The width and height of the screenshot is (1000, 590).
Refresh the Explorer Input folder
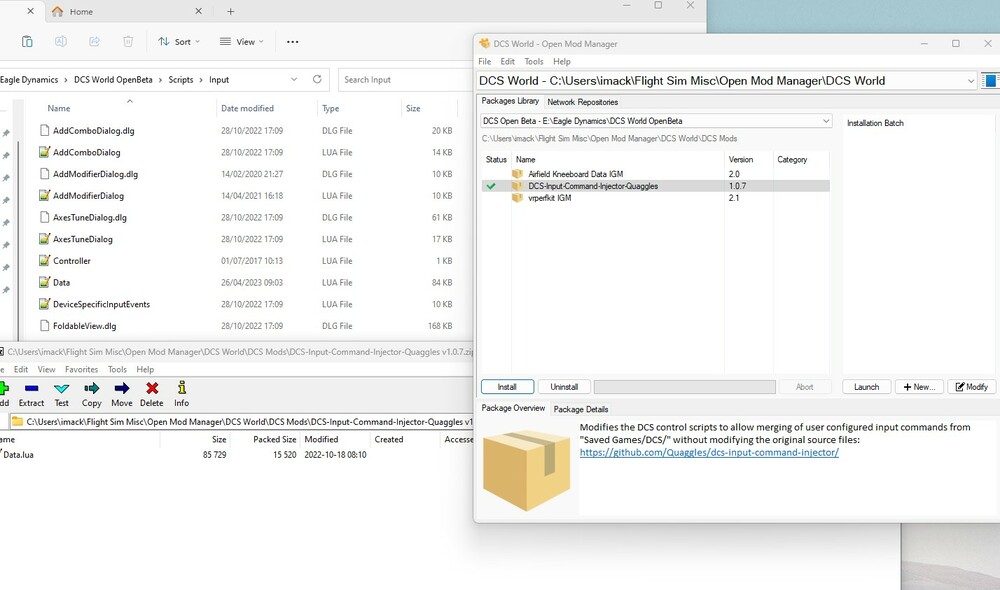(x=317, y=79)
